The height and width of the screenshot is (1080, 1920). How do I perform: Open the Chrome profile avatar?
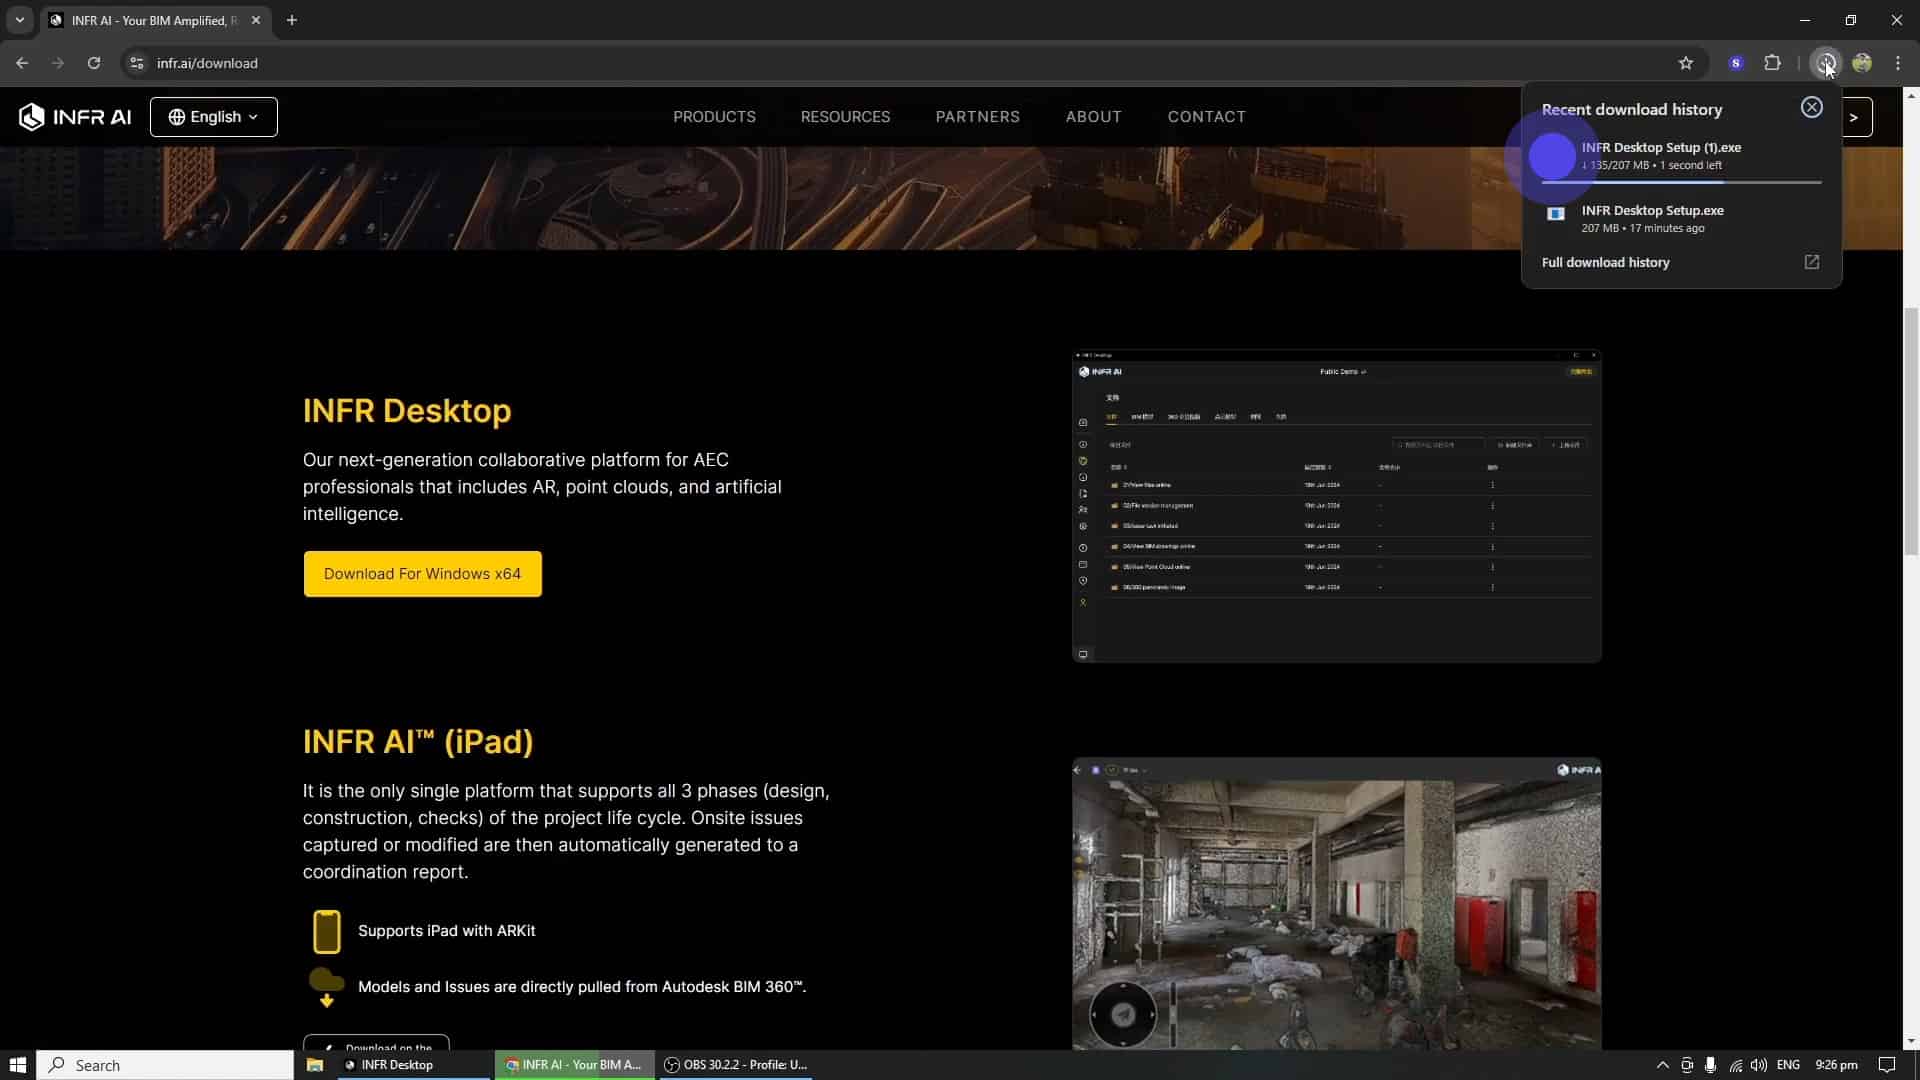coord(1861,63)
